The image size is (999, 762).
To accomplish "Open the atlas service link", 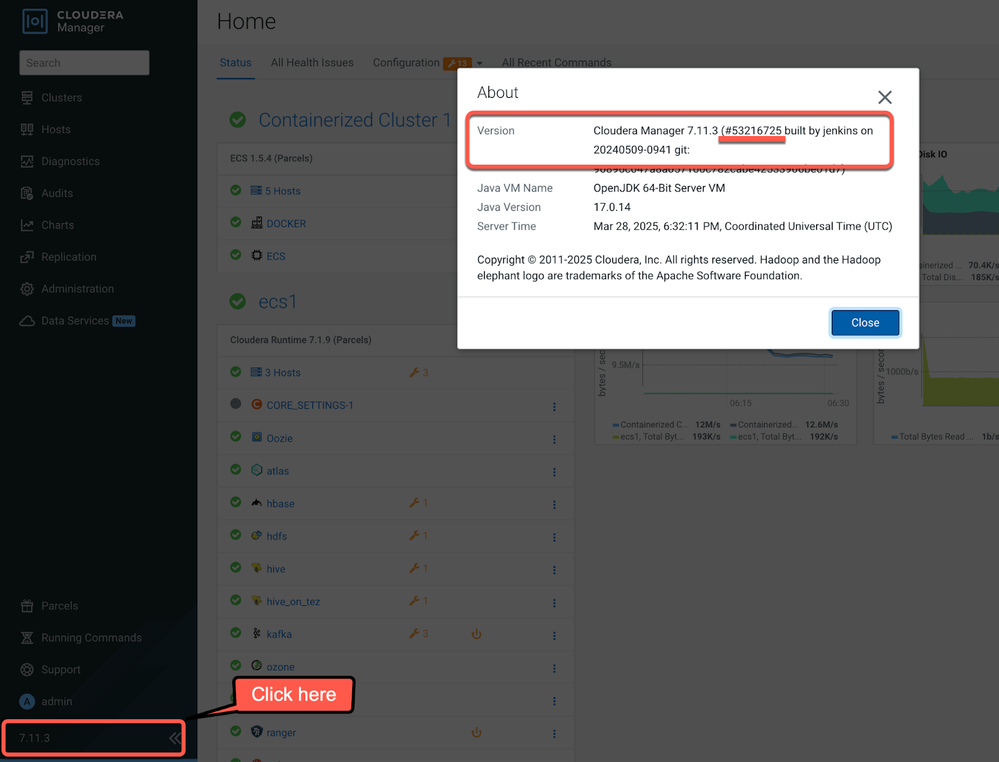I will click(x=278, y=470).
